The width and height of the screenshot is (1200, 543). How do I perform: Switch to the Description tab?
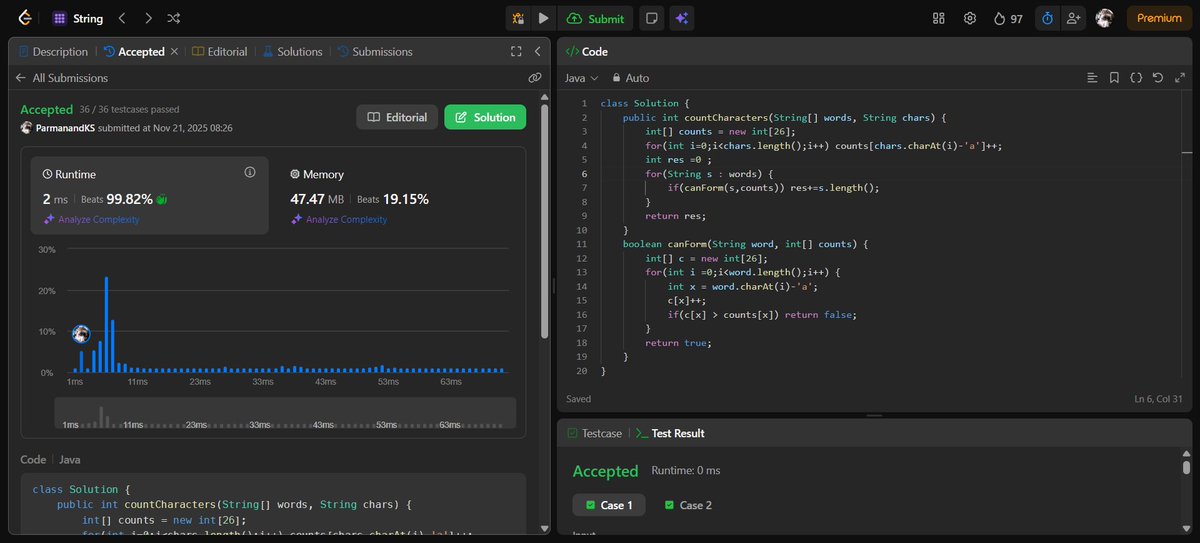(52, 51)
